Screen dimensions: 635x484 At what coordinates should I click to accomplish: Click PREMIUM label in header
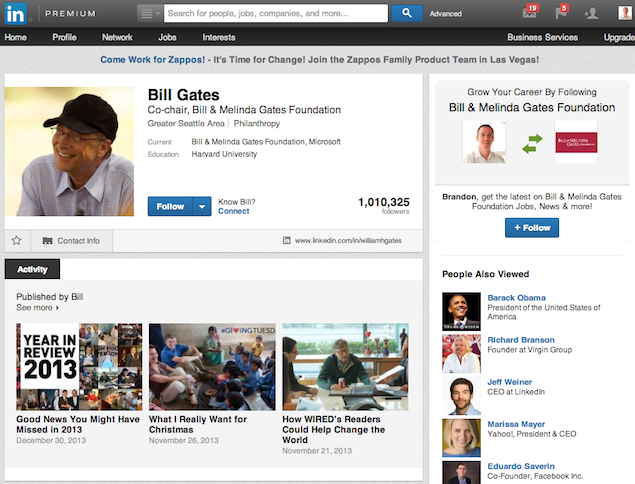click(x=70, y=13)
